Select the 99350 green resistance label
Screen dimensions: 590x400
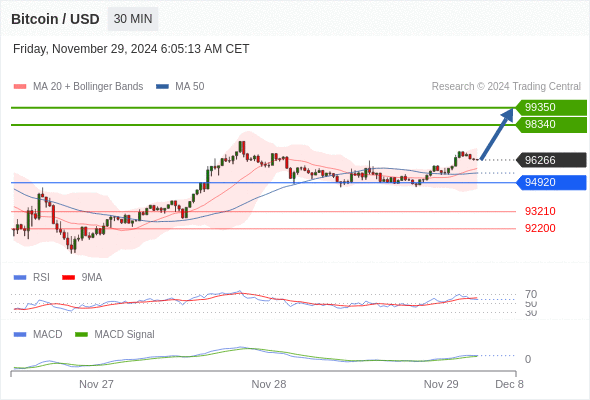tap(551, 107)
